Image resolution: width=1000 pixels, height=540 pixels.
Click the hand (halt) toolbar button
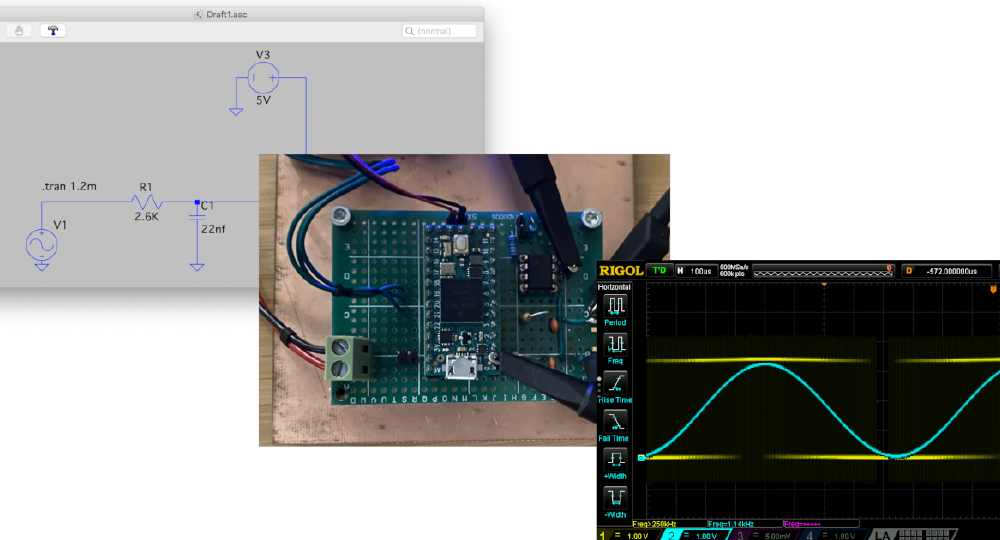[x=19, y=31]
